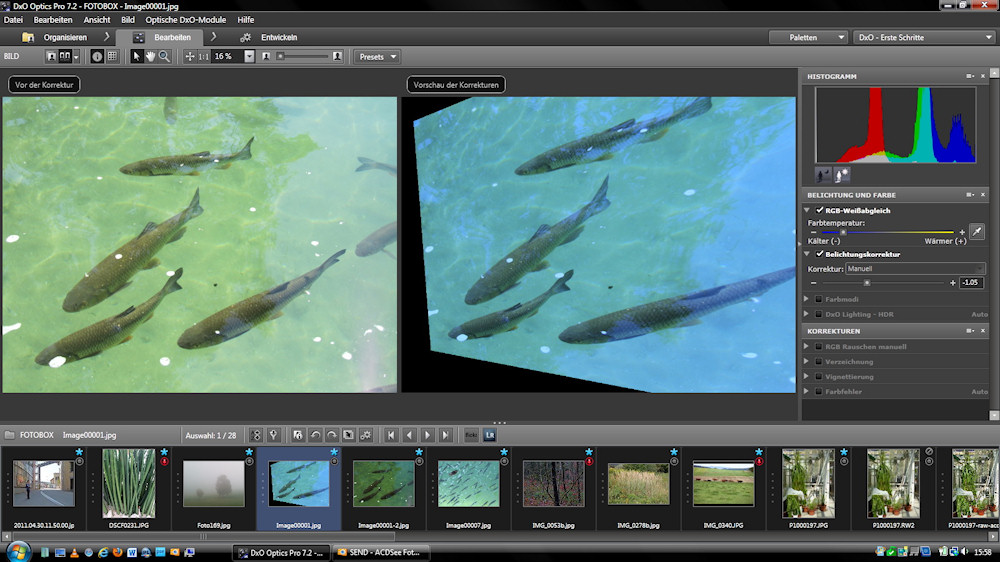Open the Presets dropdown
This screenshot has width=1000, height=562.
(377, 57)
